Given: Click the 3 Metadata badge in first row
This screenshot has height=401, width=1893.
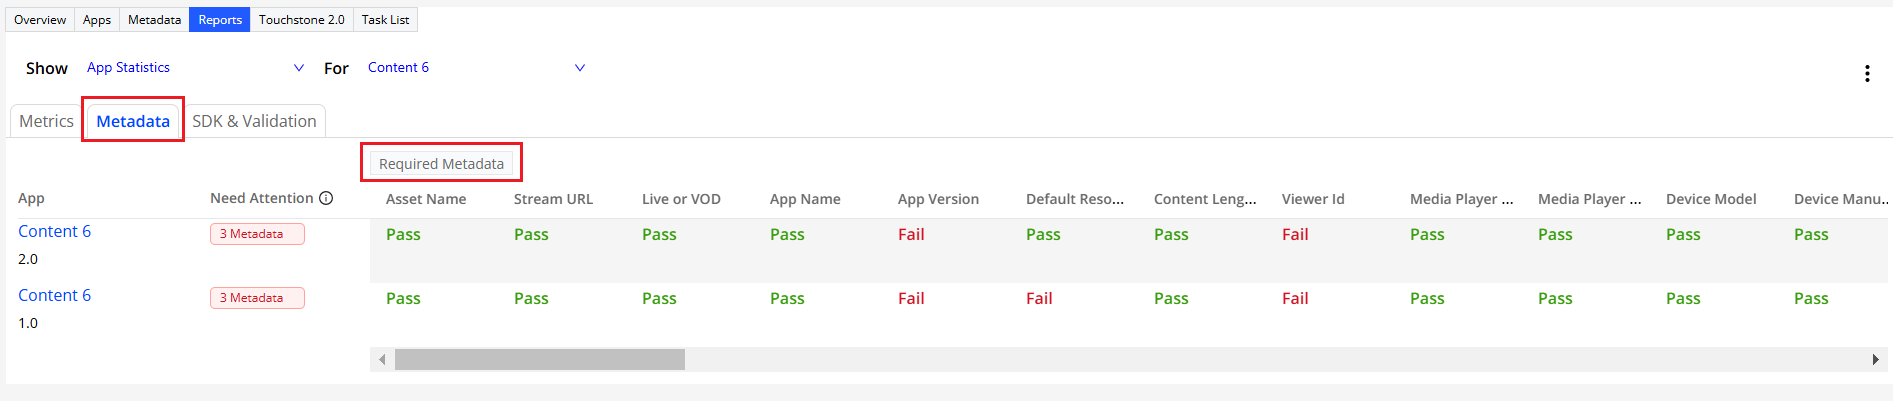Looking at the screenshot, I should [257, 234].
